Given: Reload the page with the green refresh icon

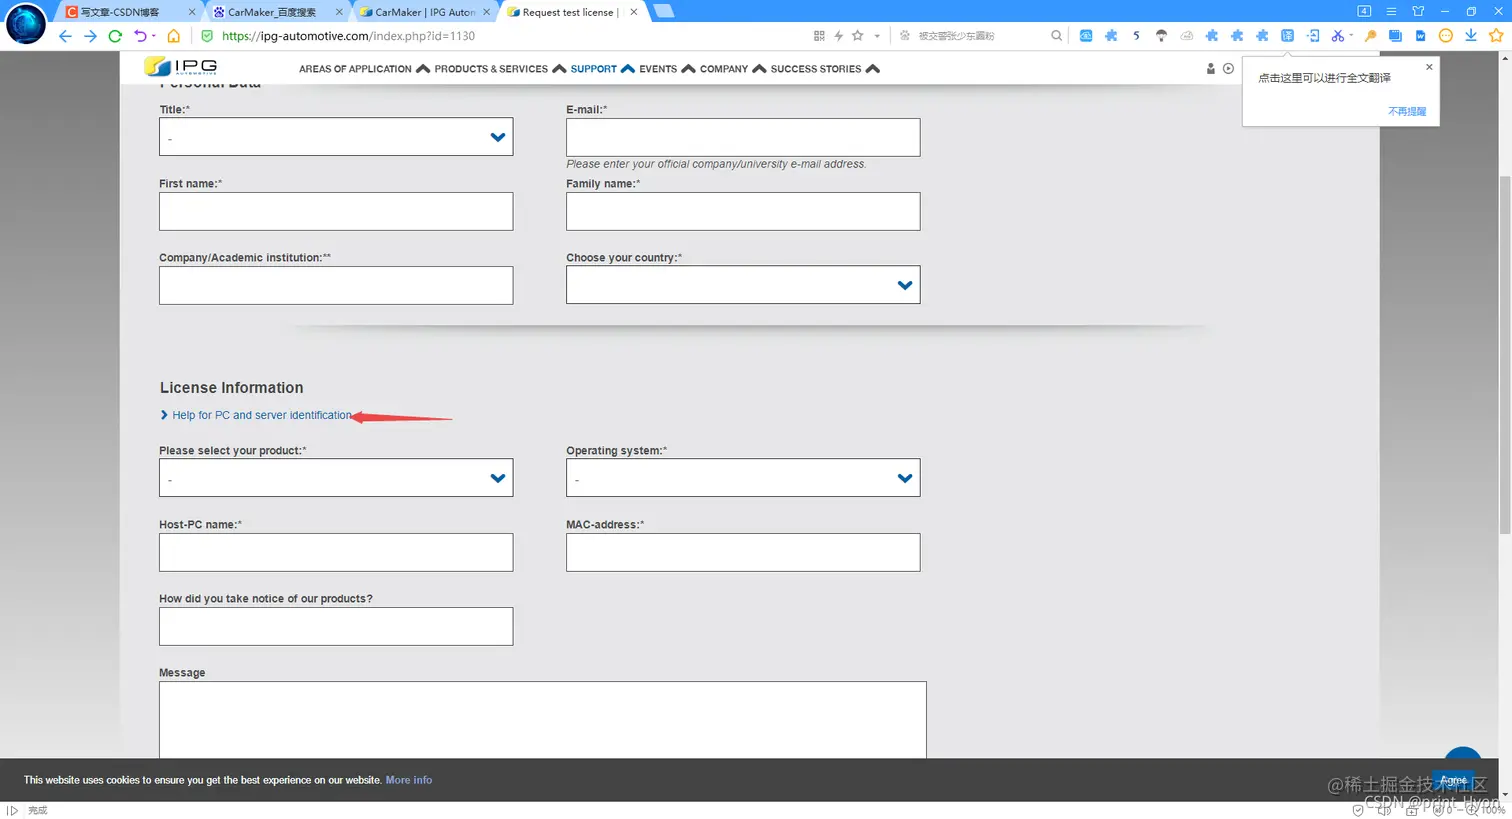Looking at the screenshot, I should (115, 36).
